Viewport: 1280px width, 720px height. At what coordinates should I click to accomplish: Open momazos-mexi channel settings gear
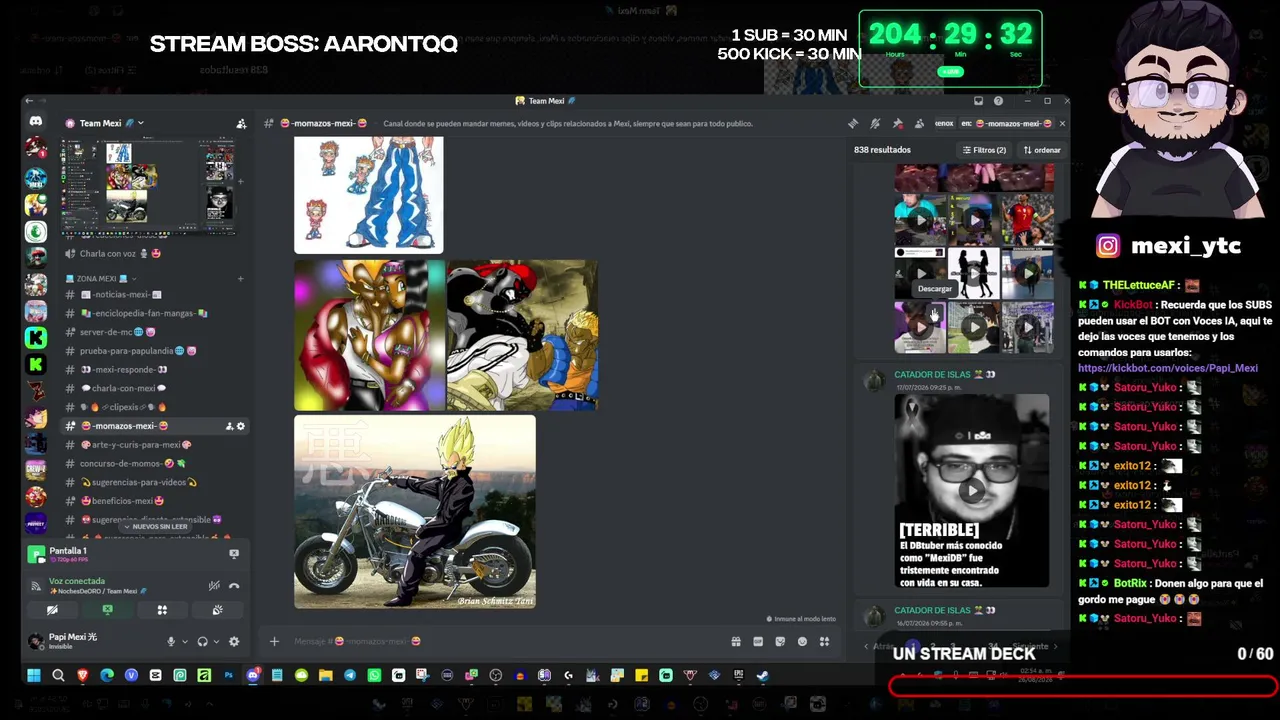pos(241,426)
